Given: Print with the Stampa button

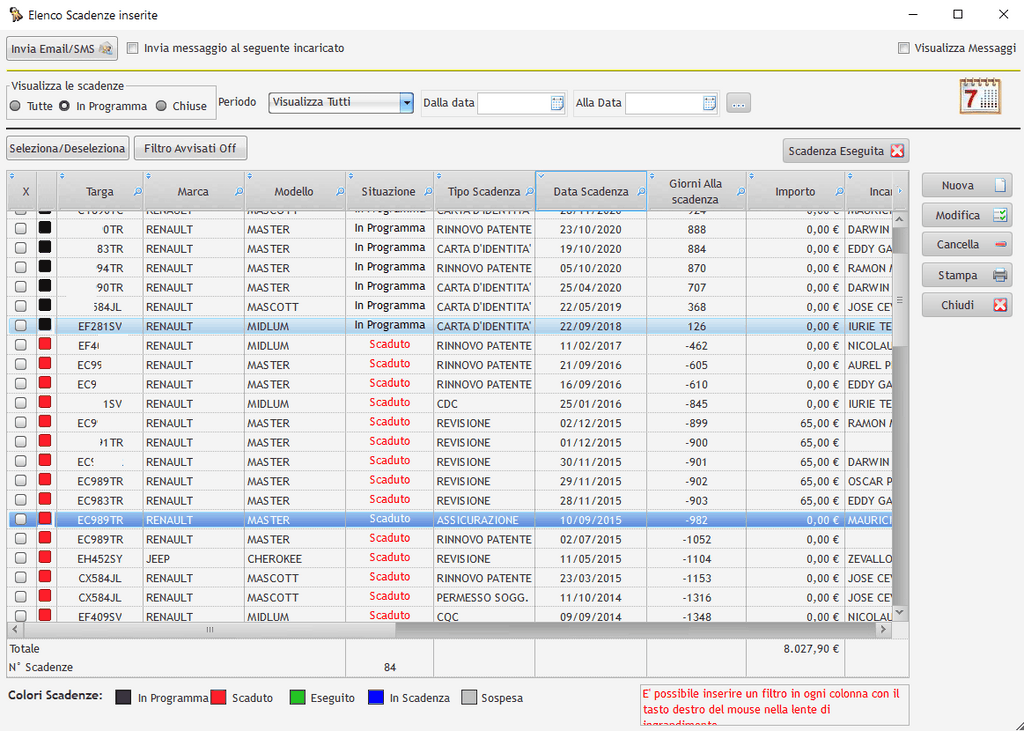Looking at the screenshot, I should [x=967, y=275].
